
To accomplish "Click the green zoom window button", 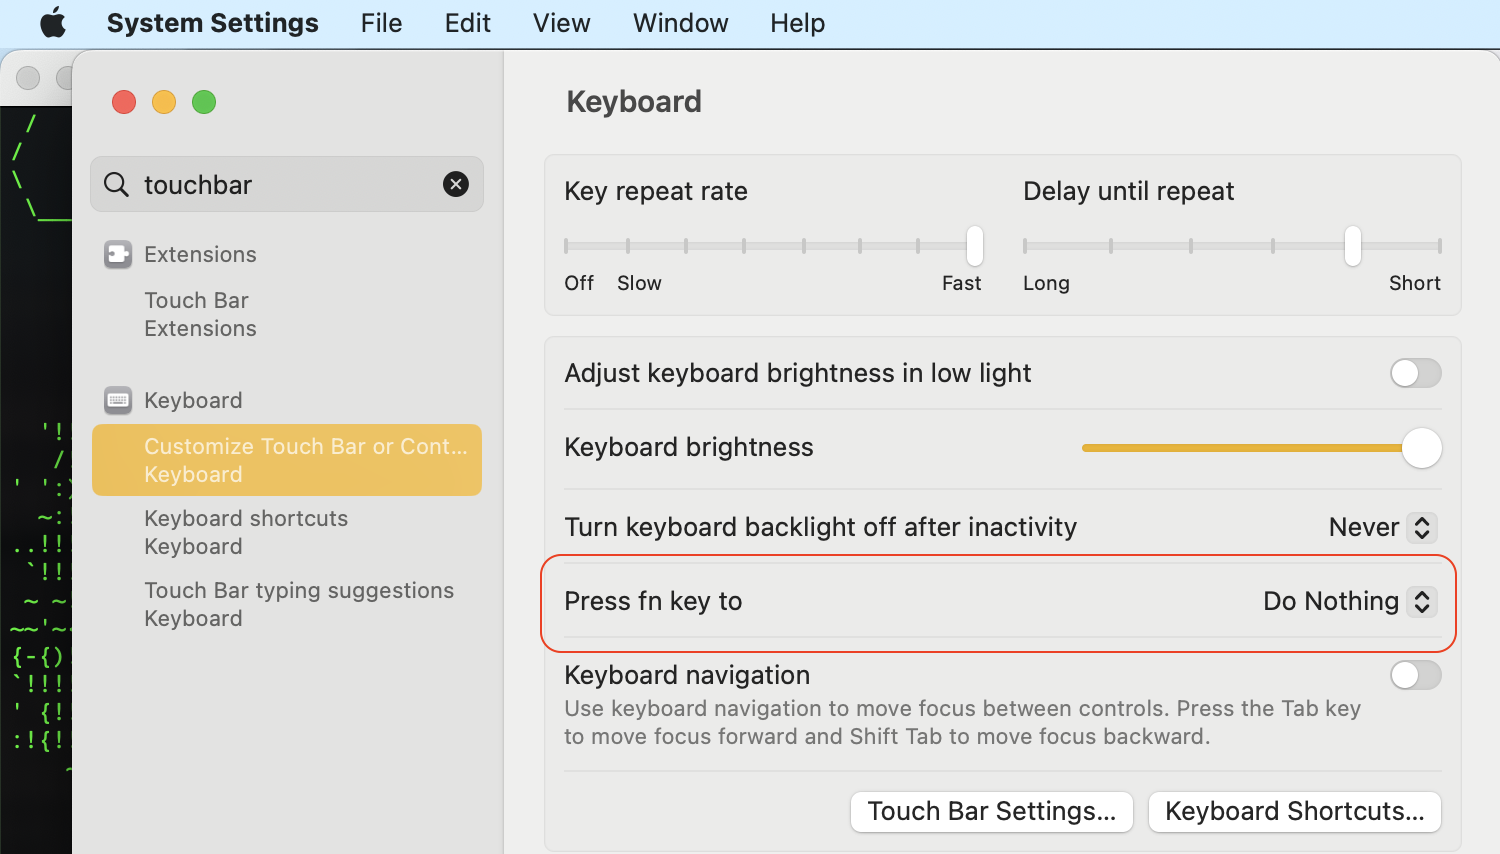I will 204,102.
